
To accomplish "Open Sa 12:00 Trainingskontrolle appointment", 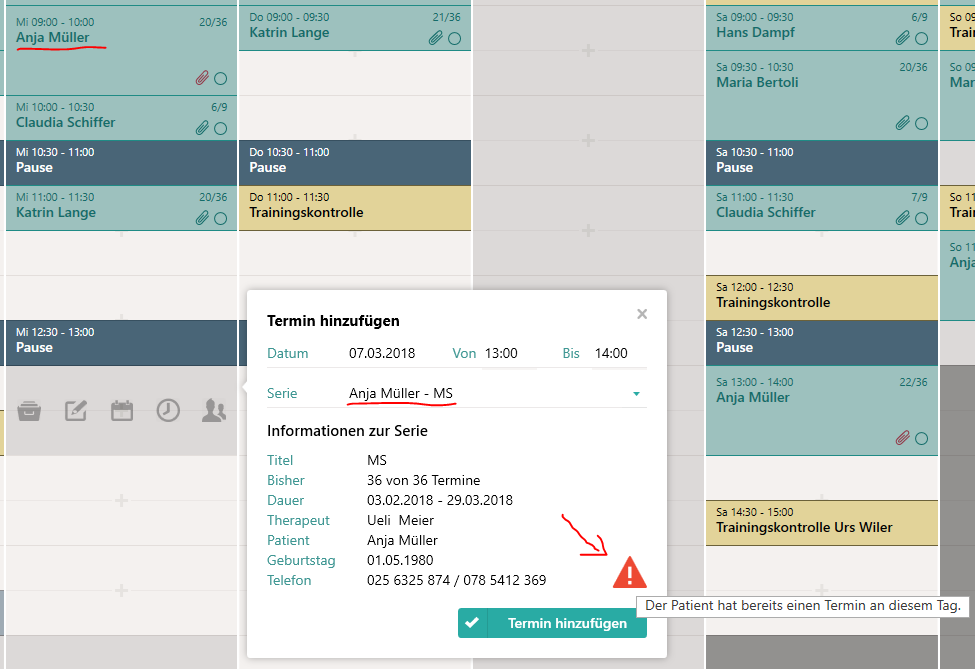I will pos(822,298).
